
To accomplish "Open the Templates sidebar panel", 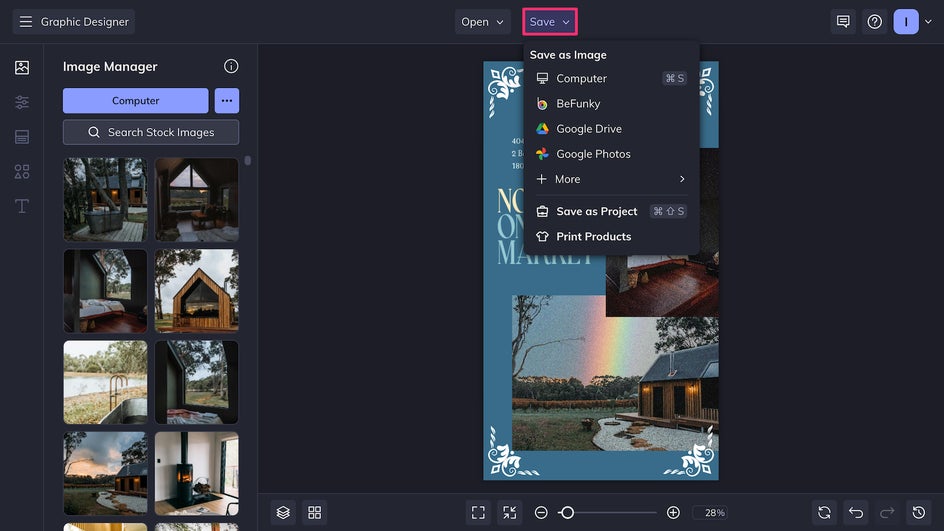I will (x=22, y=137).
